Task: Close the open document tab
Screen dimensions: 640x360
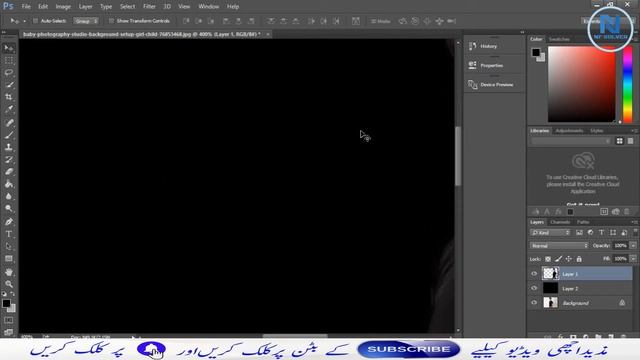Action: 268,34
